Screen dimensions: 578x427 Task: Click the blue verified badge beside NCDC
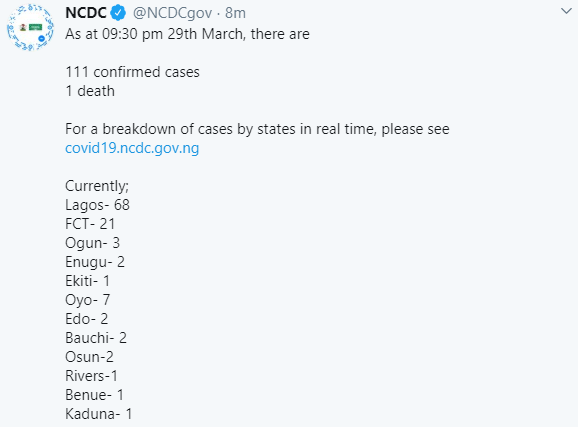coord(118,13)
